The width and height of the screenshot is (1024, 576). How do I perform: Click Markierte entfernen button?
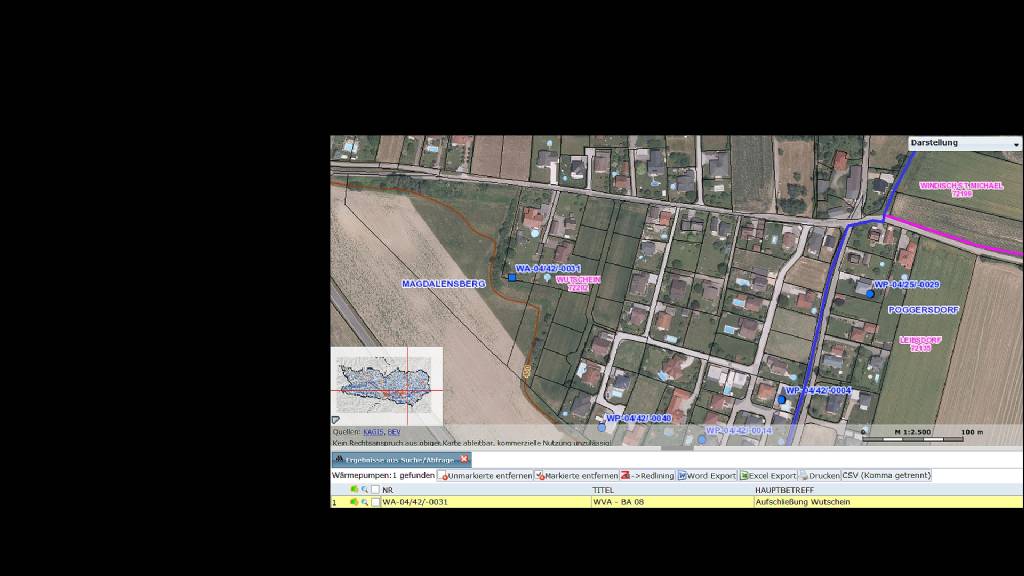tap(576, 475)
